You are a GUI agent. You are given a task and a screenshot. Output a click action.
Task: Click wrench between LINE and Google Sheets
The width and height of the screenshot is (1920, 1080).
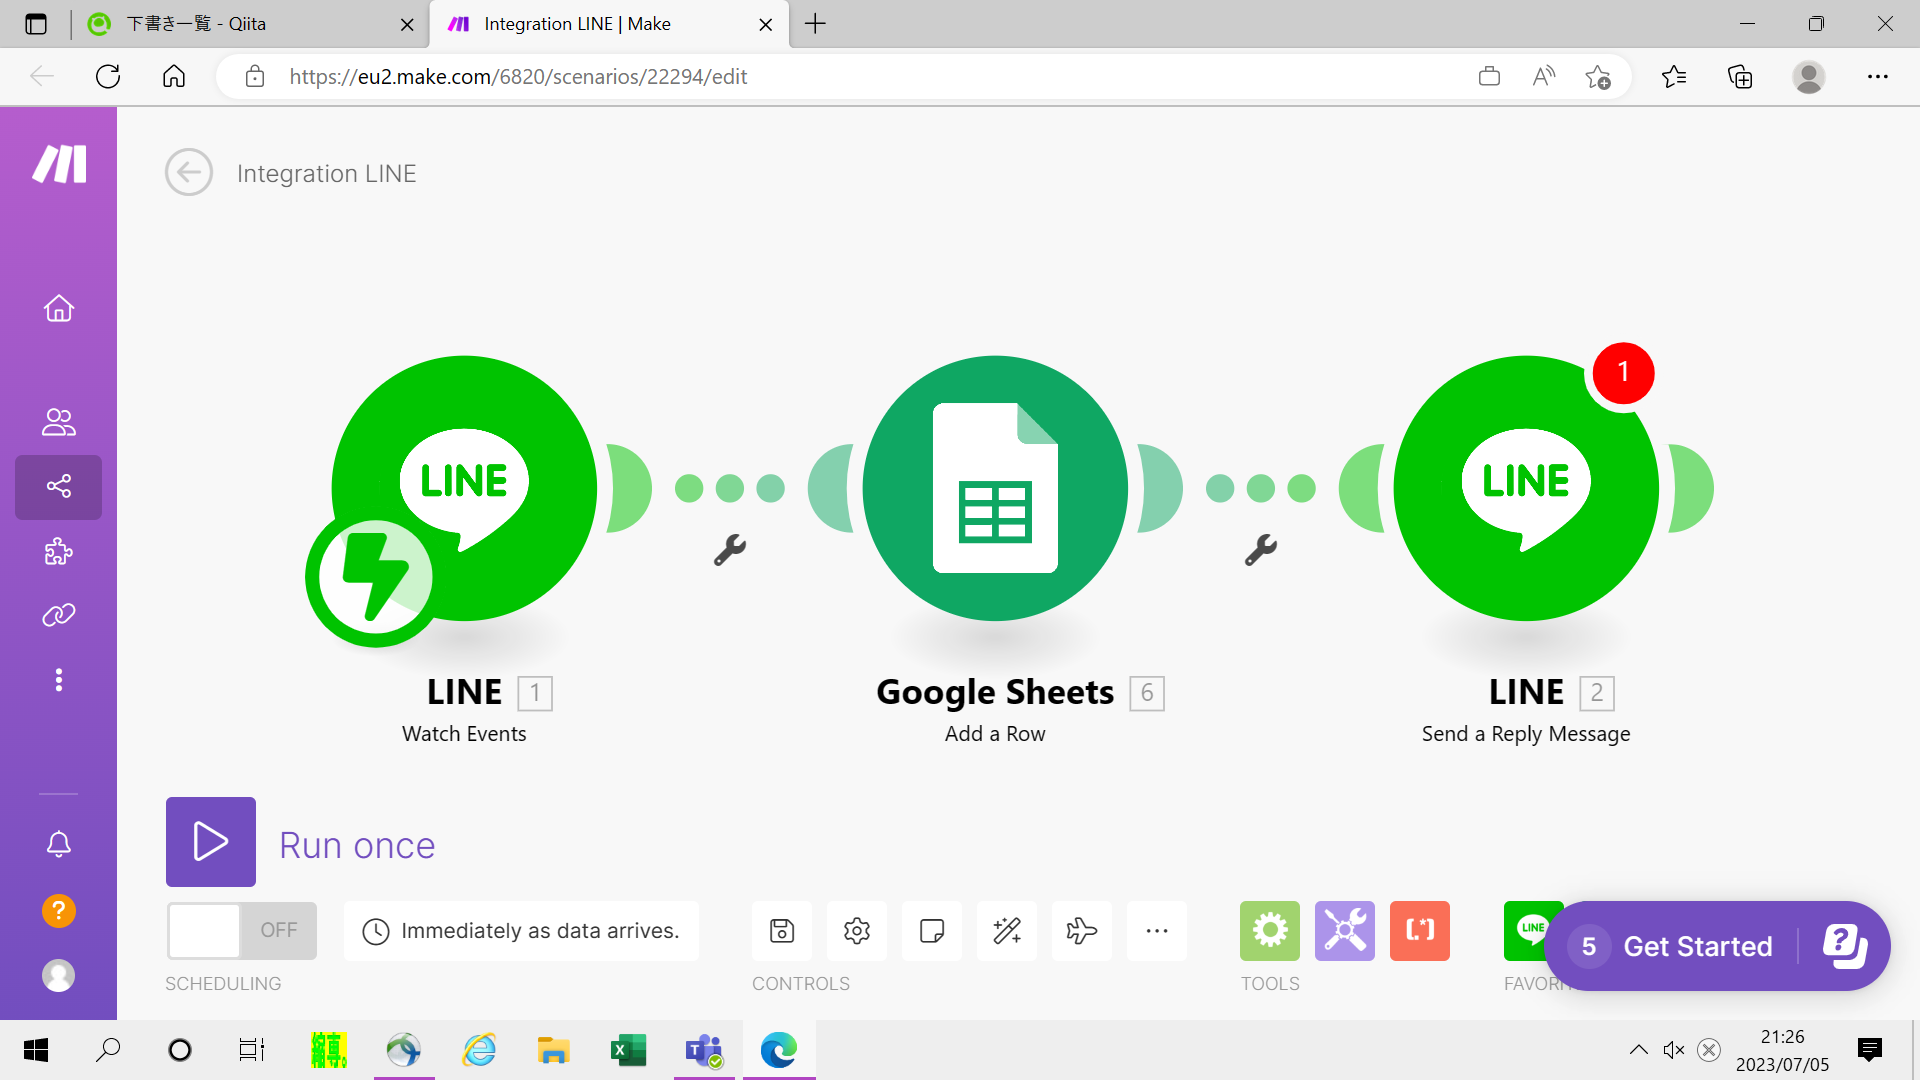pos(730,549)
